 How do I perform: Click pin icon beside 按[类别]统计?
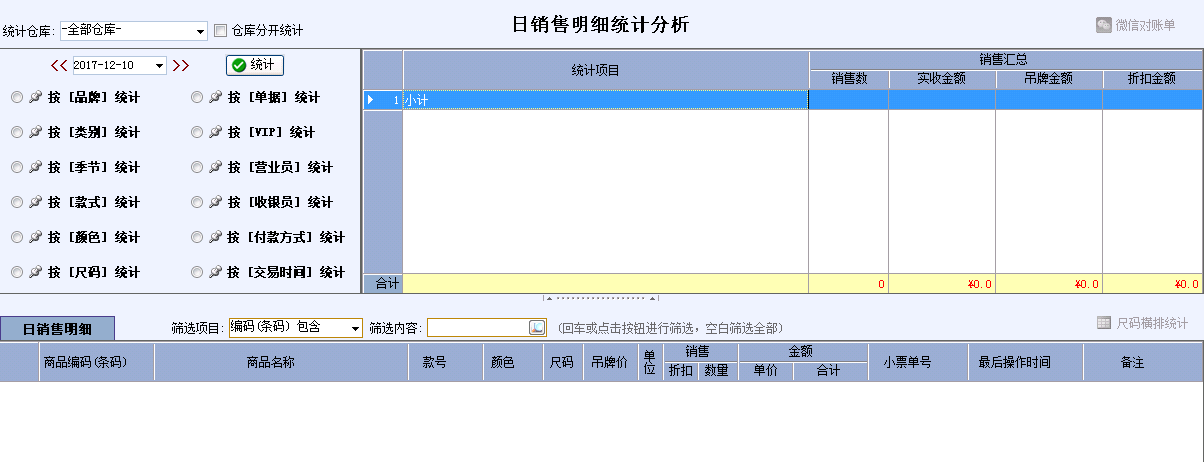click(x=35, y=132)
